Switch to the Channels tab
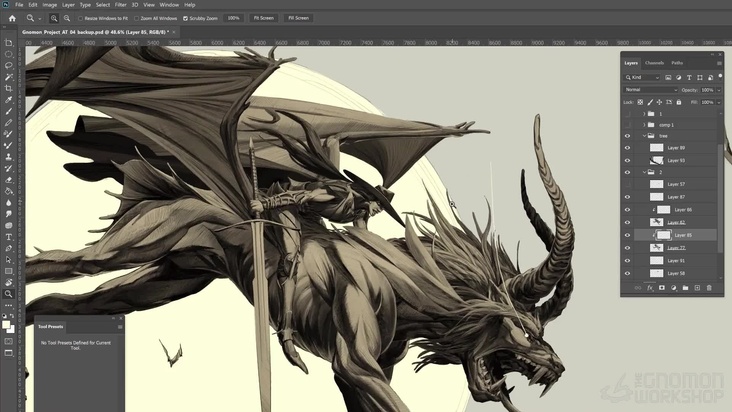 (x=654, y=63)
